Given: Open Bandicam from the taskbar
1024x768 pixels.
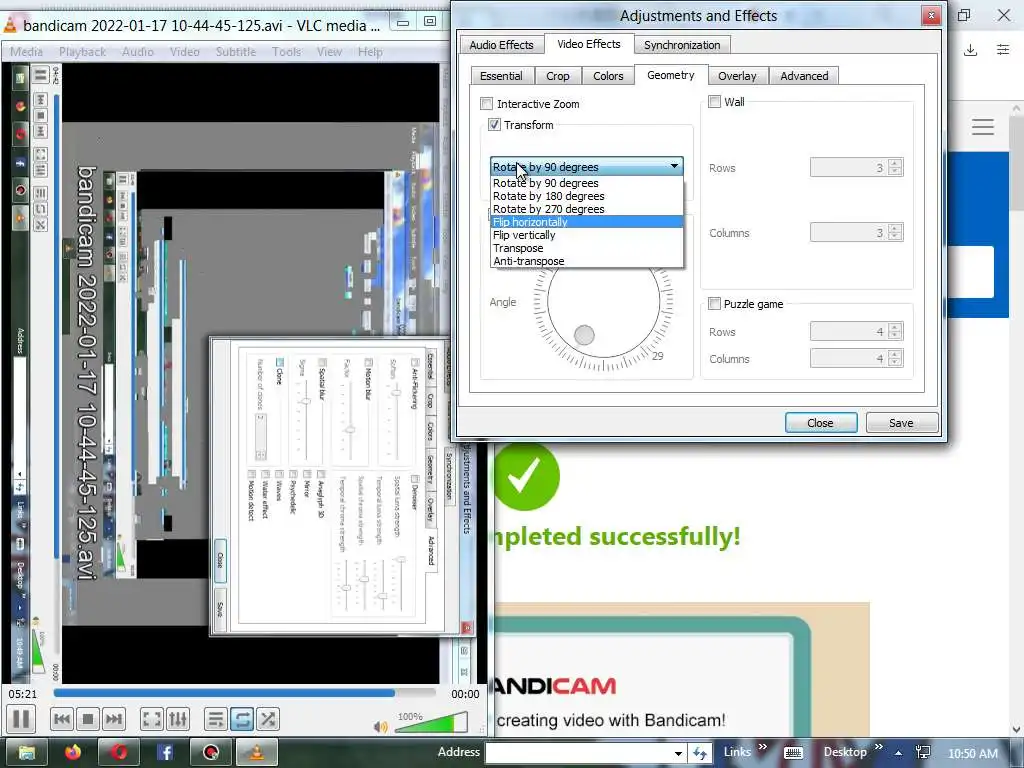Looking at the screenshot, I should (210, 752).
